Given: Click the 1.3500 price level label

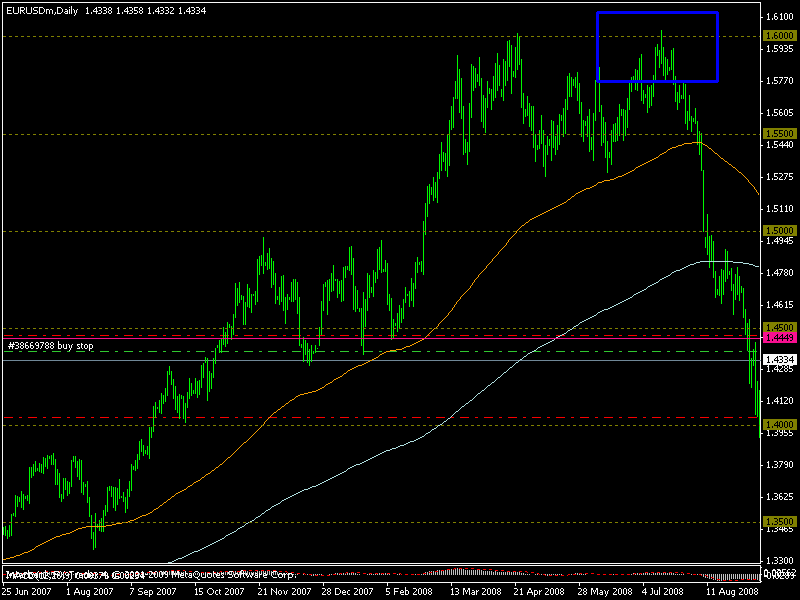Looking at the screenshot, I should (x=779, y=522).
